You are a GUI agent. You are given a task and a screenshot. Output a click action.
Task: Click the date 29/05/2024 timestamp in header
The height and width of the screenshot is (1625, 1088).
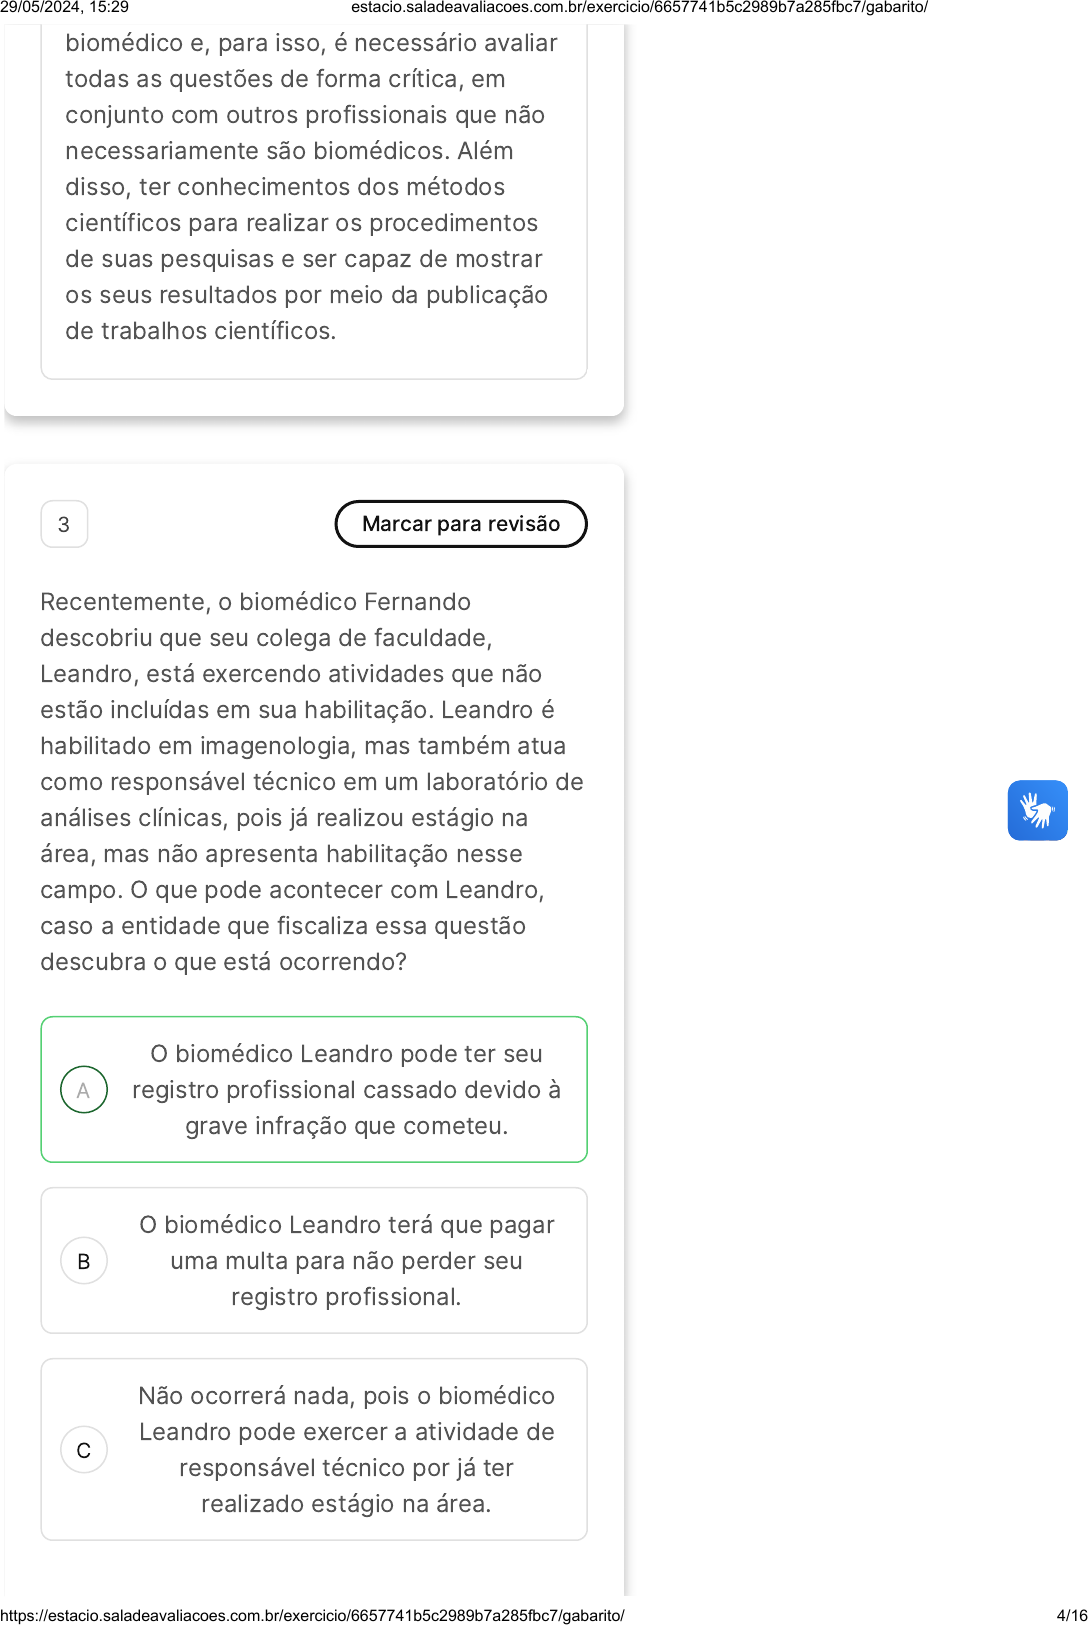pos(64,7)
